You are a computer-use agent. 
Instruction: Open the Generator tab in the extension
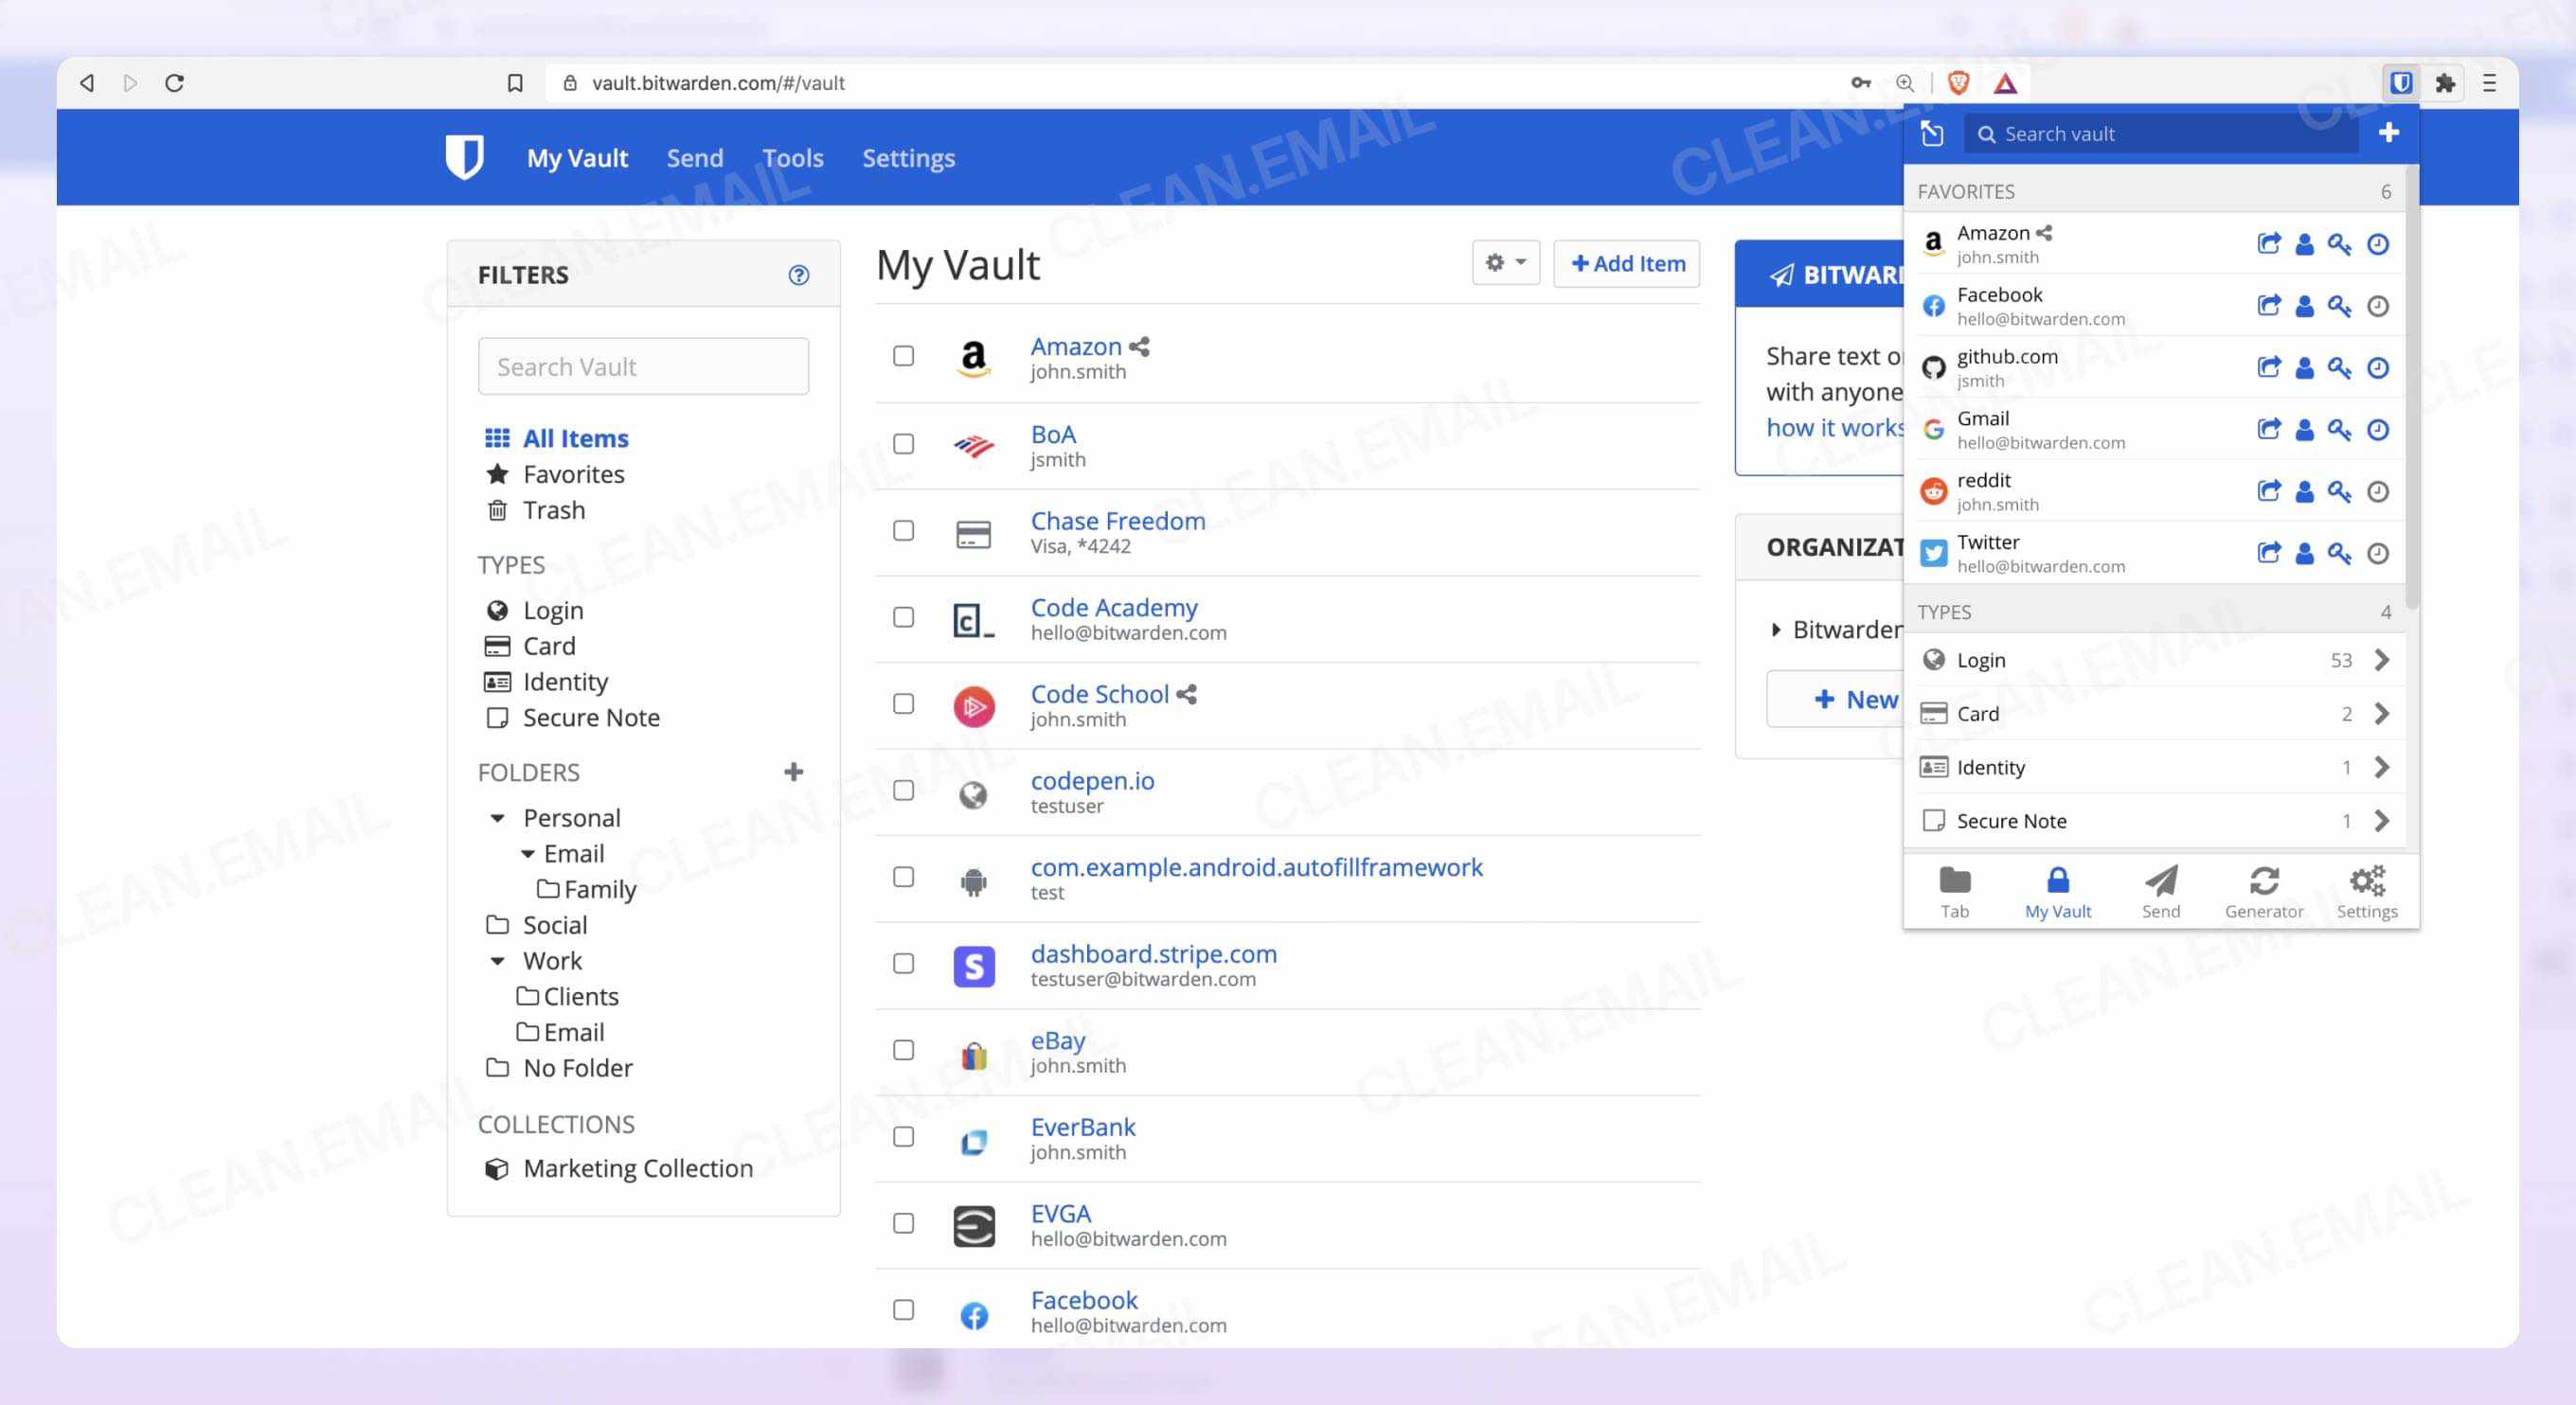click(2263, 892)
